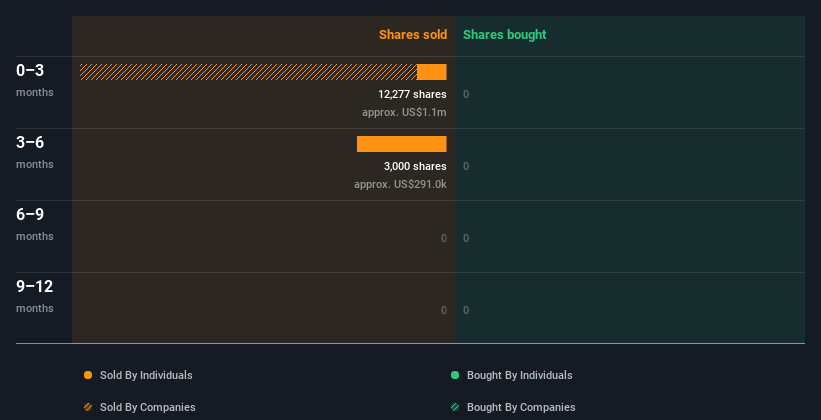This screenshot has height=420, width=821.
Task: Click the 'Bought By Individuals' green legend dot
Action: 455,375
